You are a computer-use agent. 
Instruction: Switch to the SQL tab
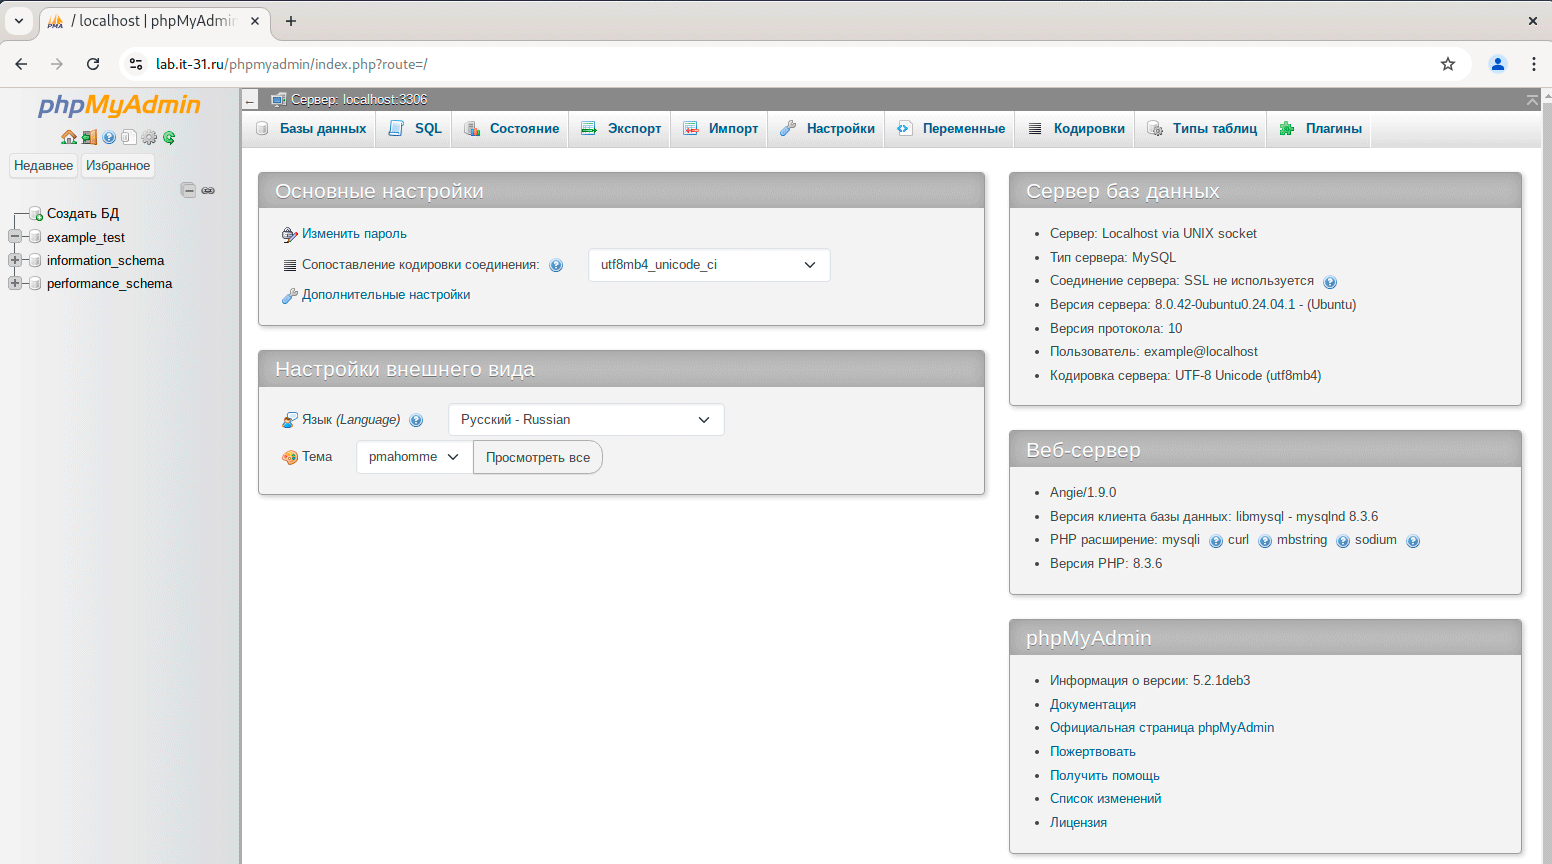click(415, 129)
